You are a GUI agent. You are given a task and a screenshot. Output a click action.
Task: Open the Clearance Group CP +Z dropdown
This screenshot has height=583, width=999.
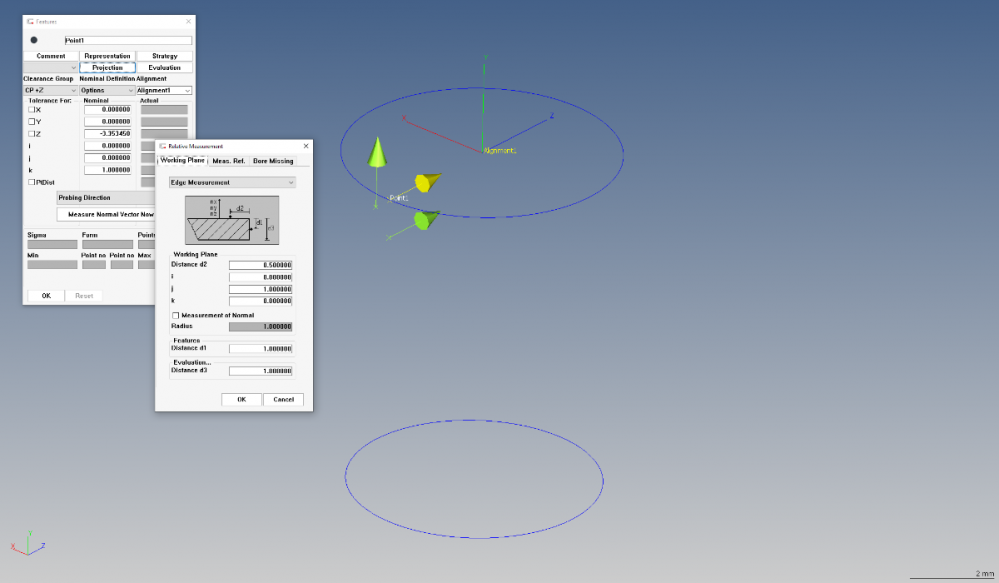(50, 90)
